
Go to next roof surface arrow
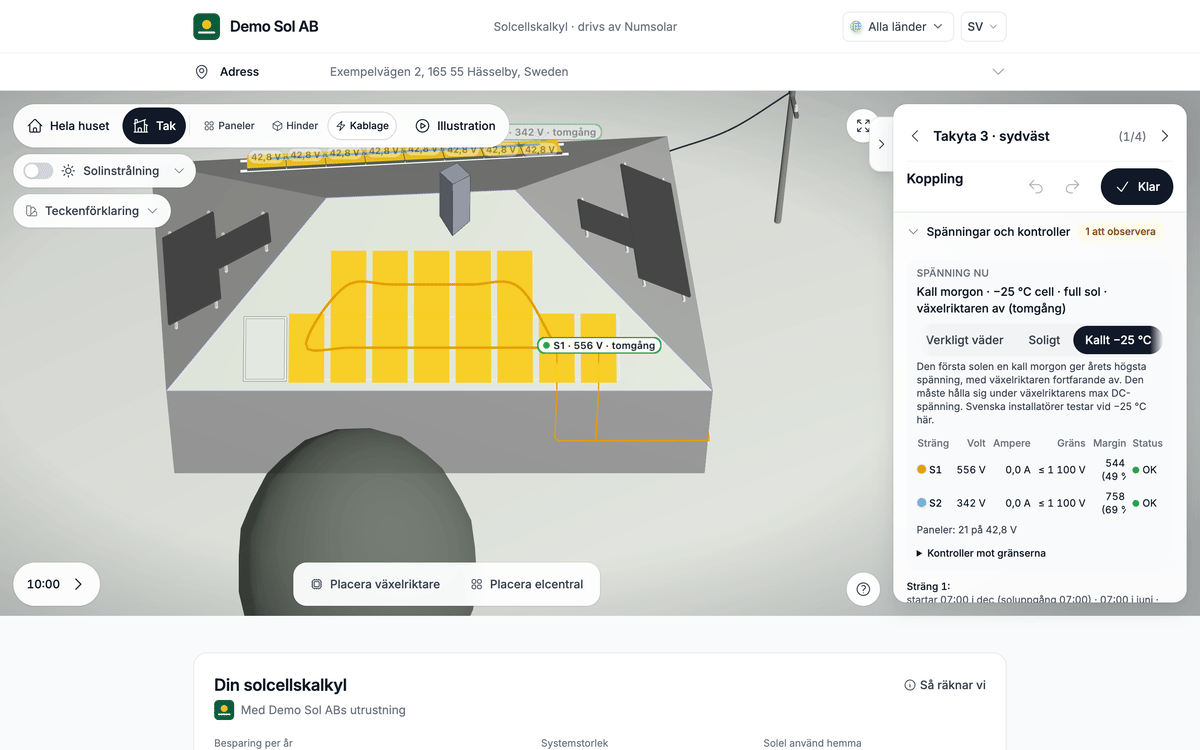[1164, 136]
